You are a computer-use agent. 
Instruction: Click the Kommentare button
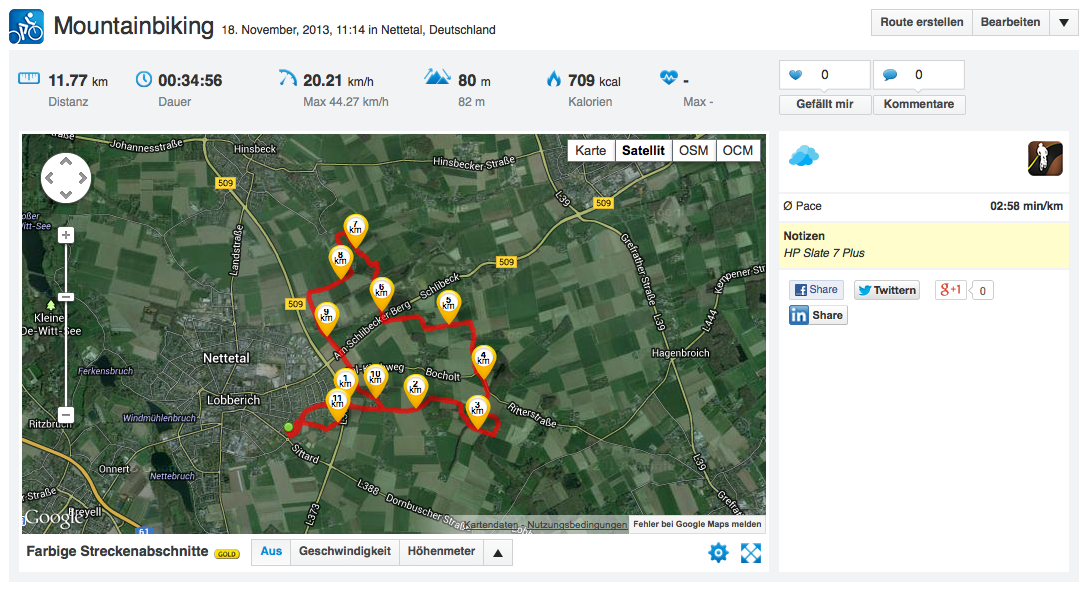coord(919,104)
